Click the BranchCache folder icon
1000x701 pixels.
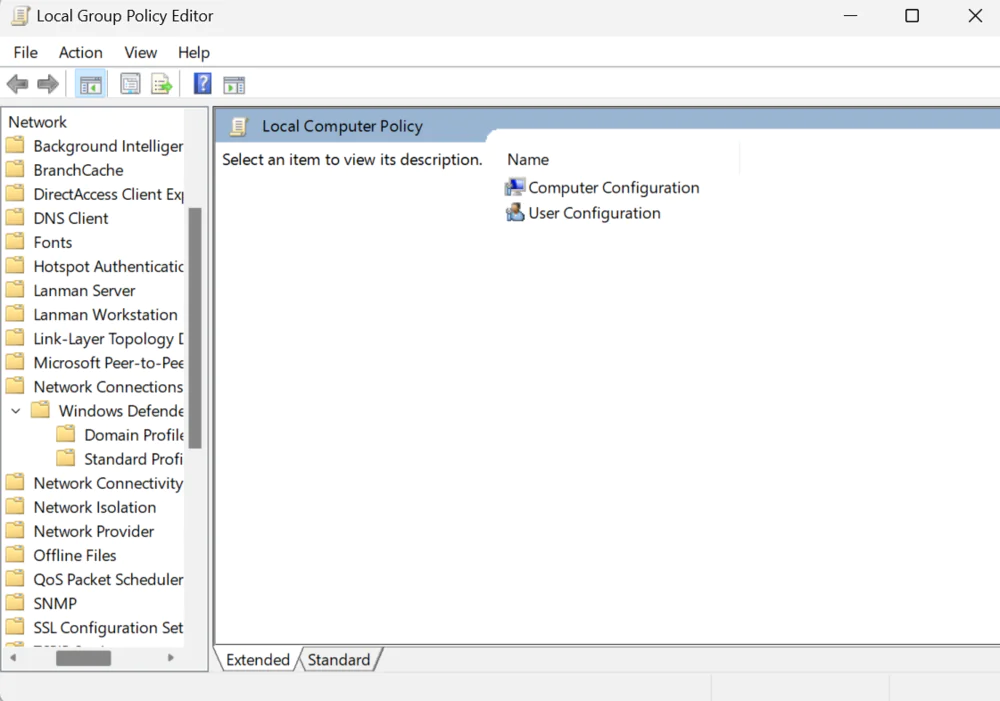(15, 170)
